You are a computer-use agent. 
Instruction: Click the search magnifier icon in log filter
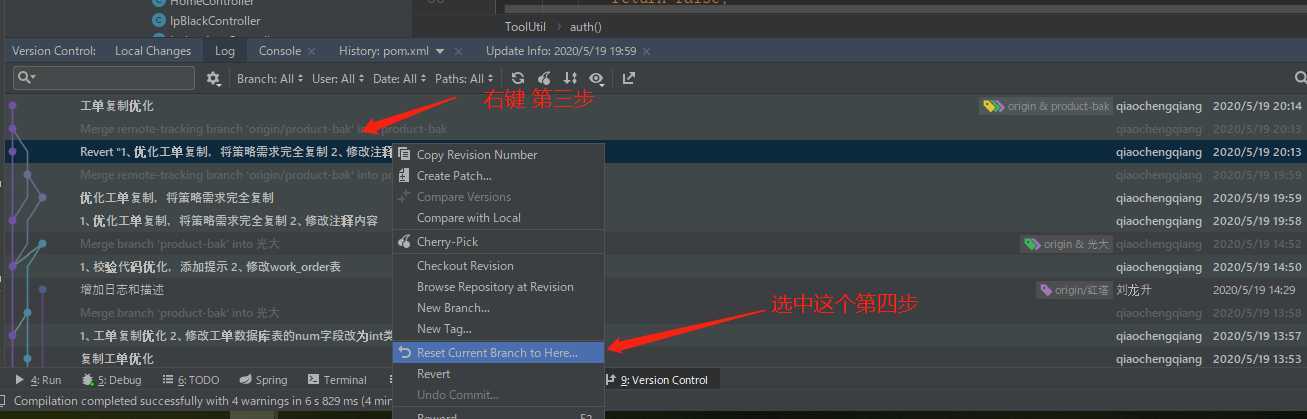24,78
